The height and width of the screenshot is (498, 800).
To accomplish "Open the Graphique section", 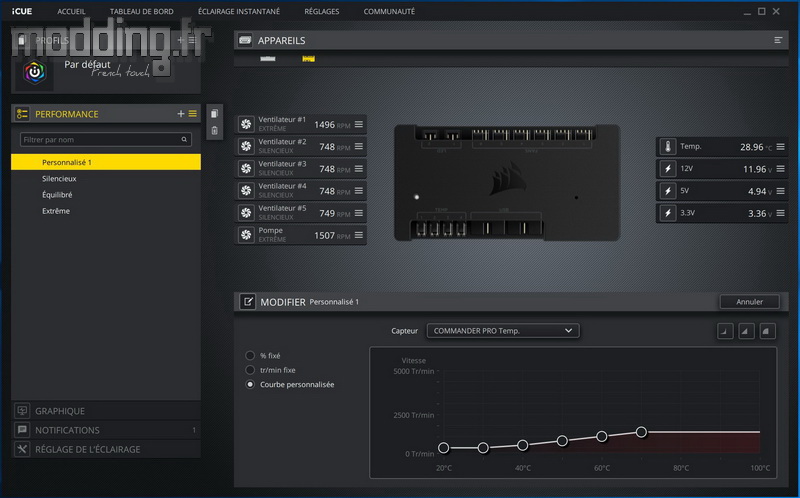I will [106, 411].
